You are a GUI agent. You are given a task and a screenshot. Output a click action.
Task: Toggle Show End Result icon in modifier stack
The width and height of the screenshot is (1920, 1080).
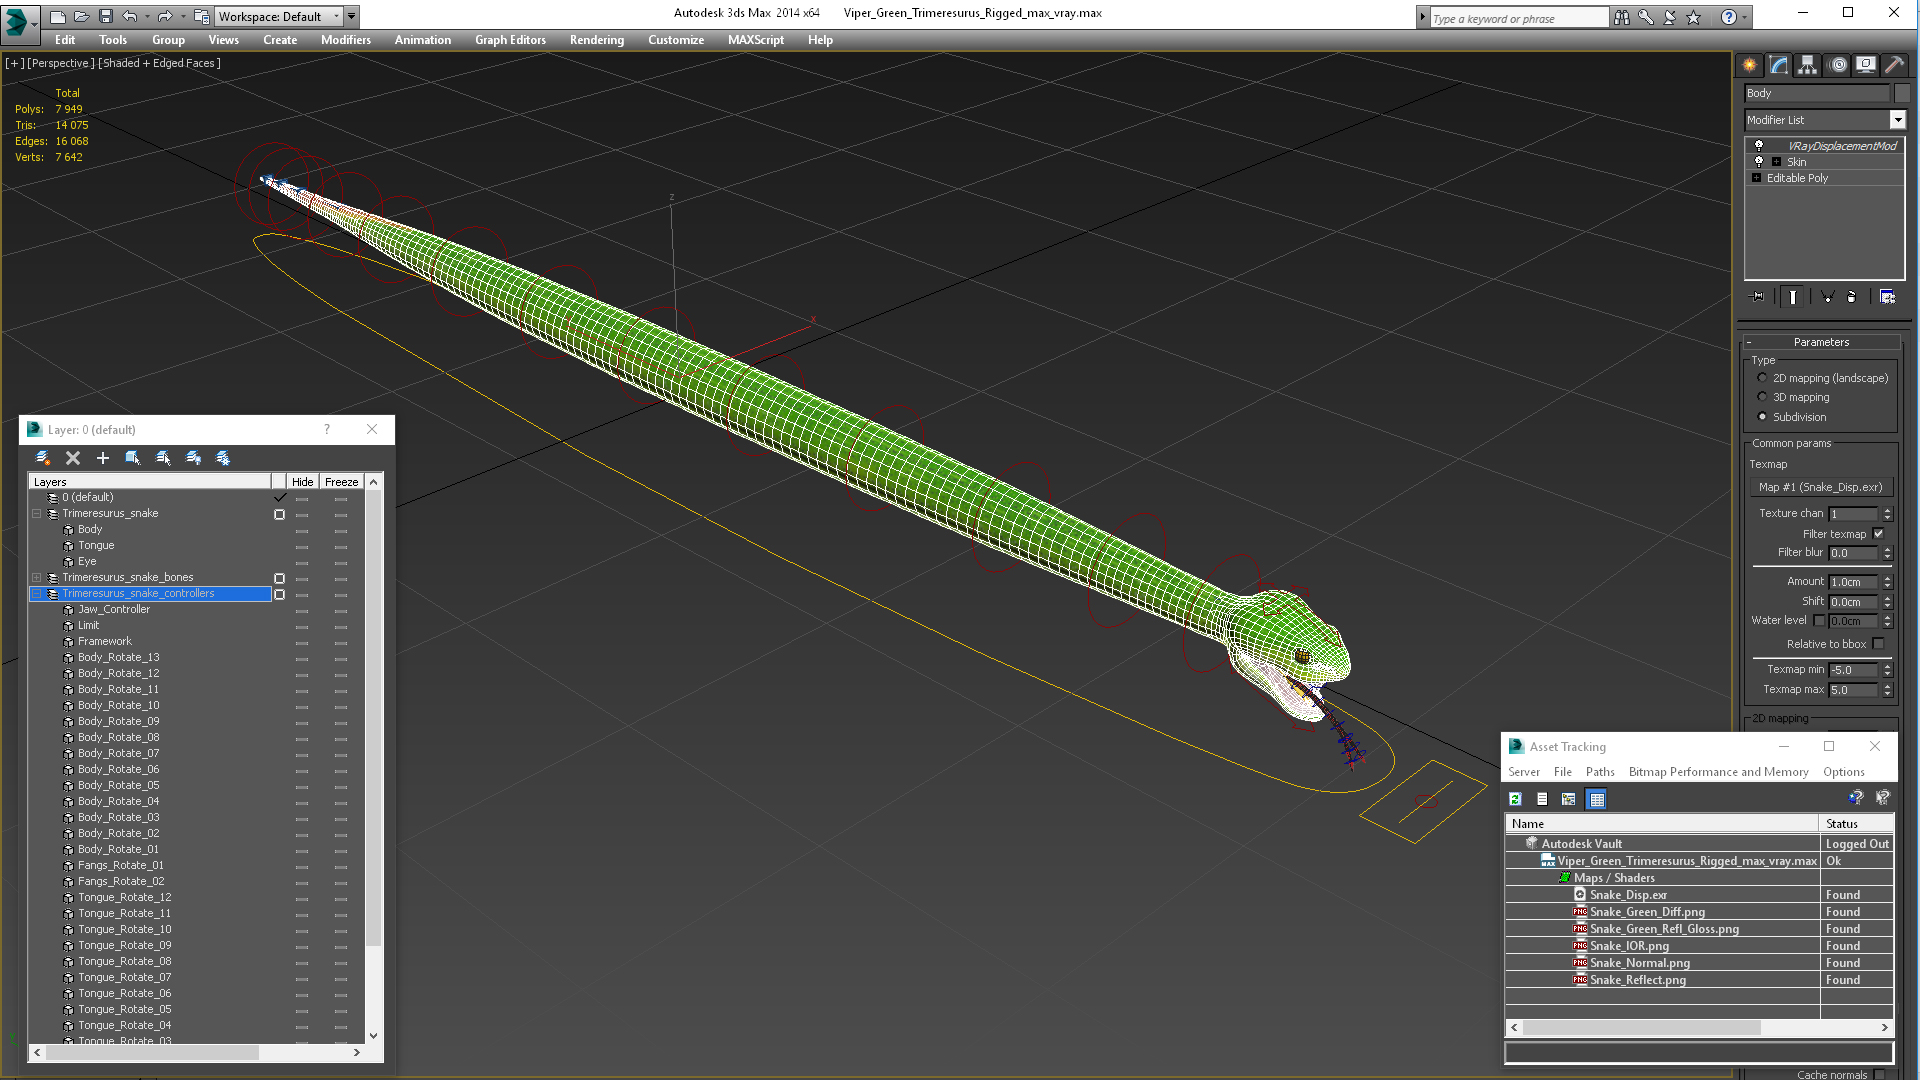click(1793, 297)
